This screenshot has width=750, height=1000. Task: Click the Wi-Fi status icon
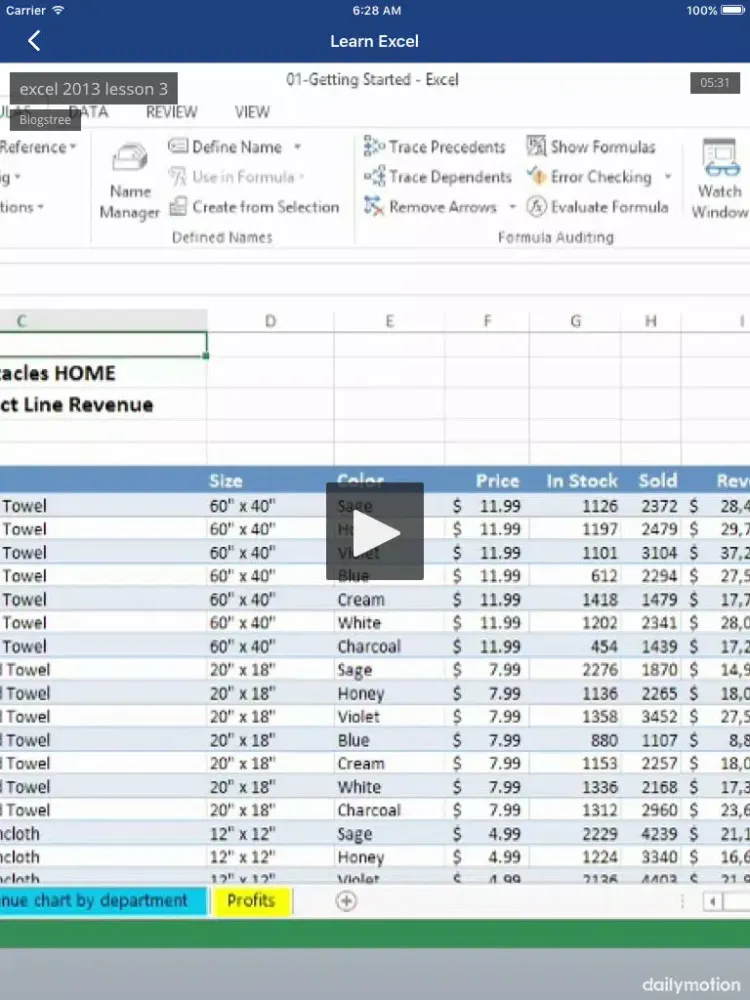(x=58, y=10)
